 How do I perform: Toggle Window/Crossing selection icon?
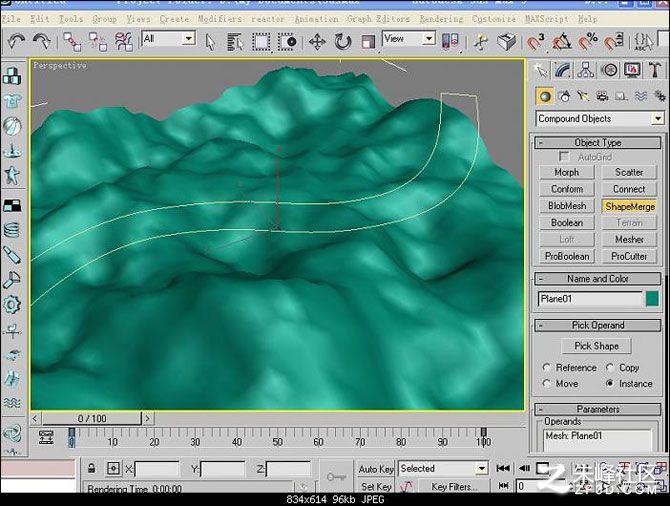287,42
